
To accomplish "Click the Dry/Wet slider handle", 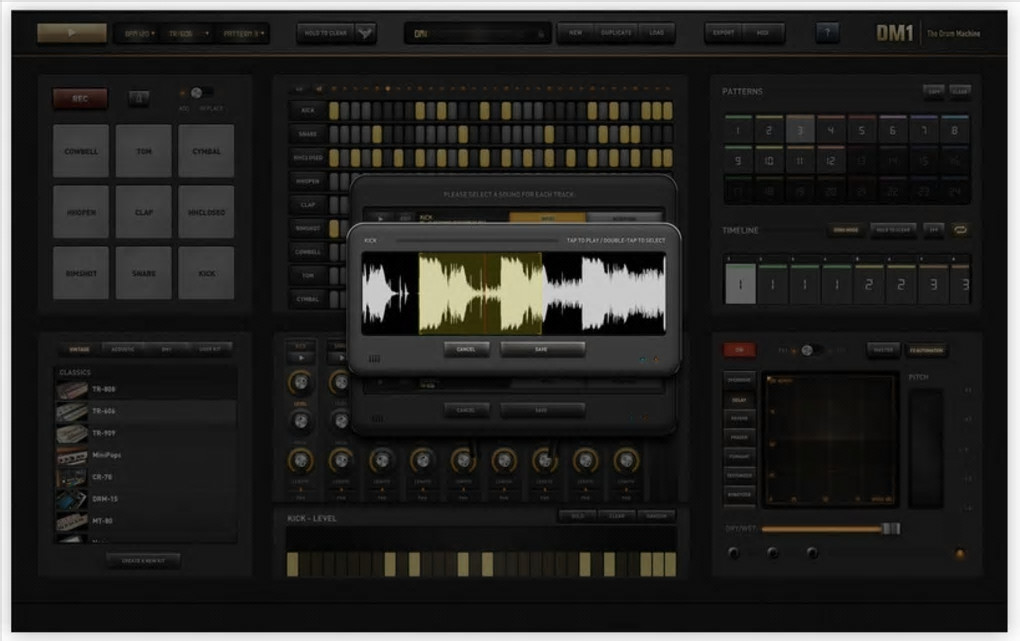I will pyautogui.click(x=891, y=528).
